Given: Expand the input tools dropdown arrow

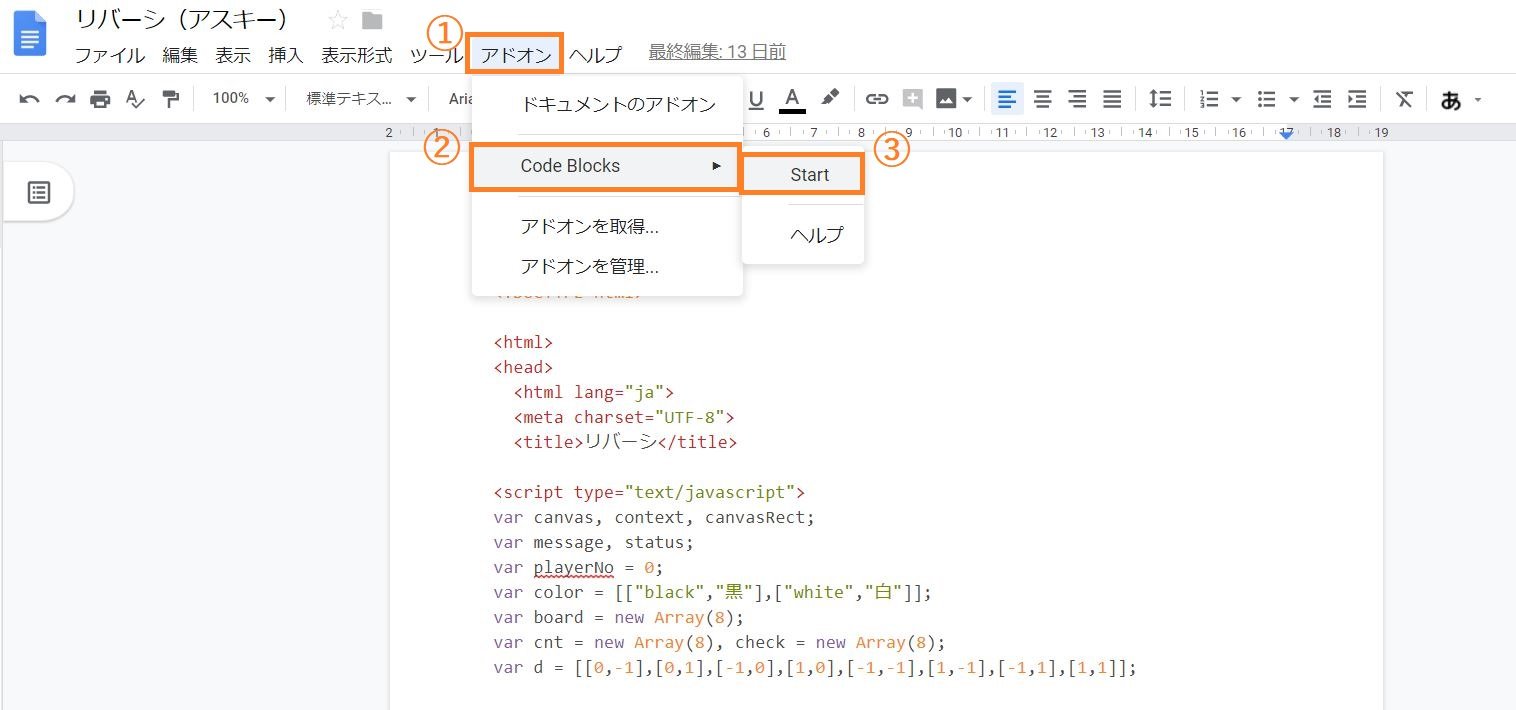Looking at the screenshot, I should pyautogui.click(x=1478, y=100).
